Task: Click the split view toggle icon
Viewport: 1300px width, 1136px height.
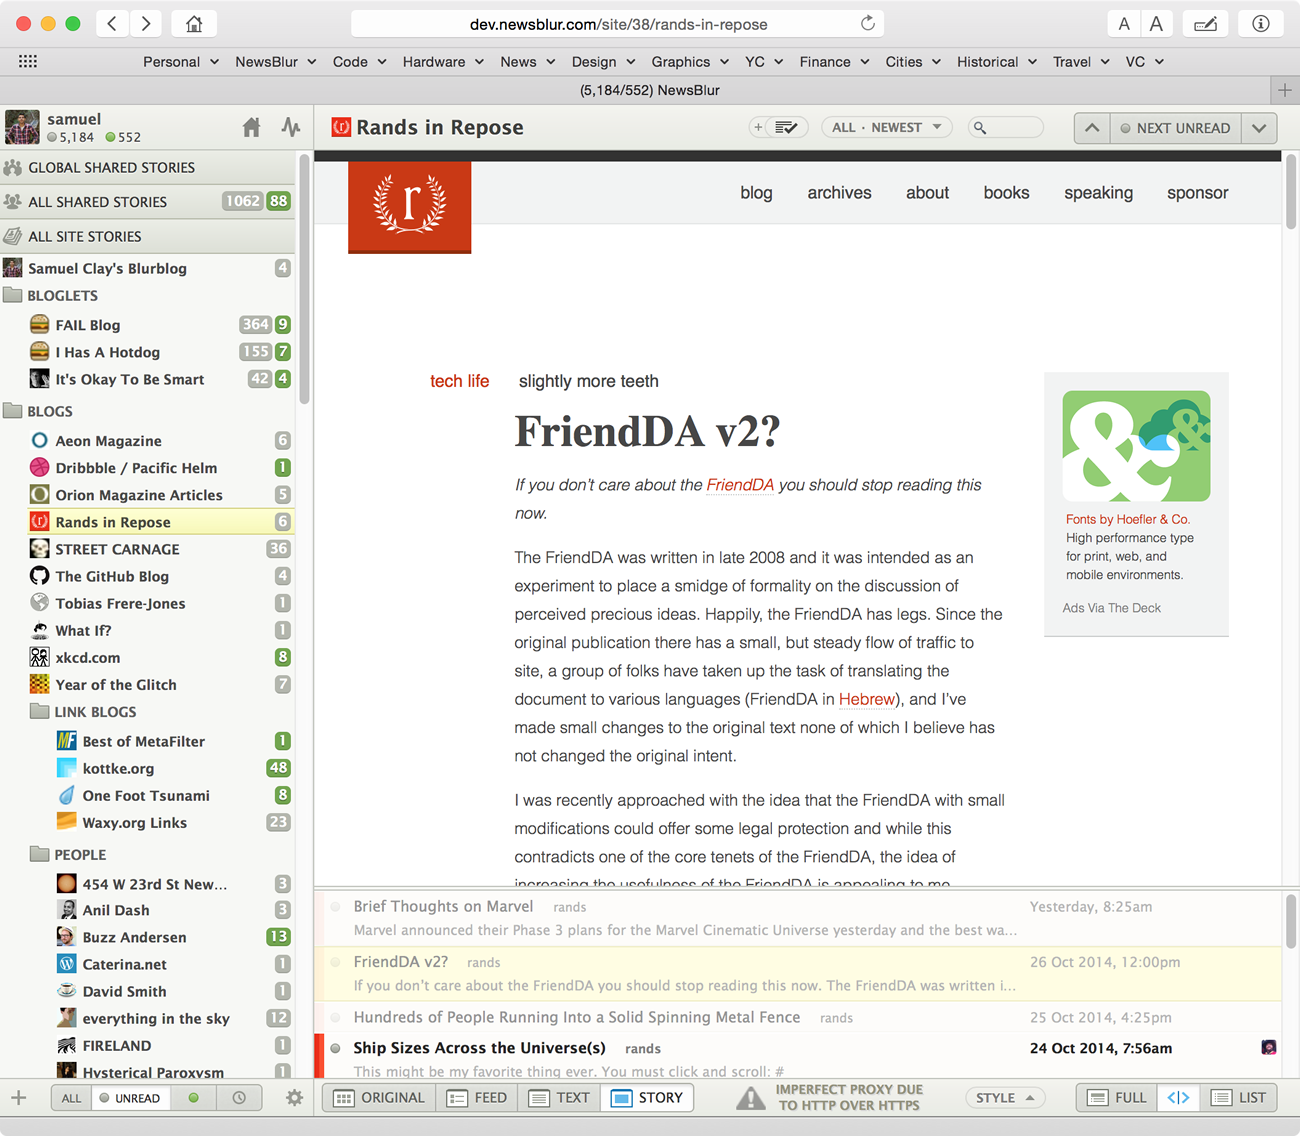Action: pyautogui.click(x=1178, y=1097)
